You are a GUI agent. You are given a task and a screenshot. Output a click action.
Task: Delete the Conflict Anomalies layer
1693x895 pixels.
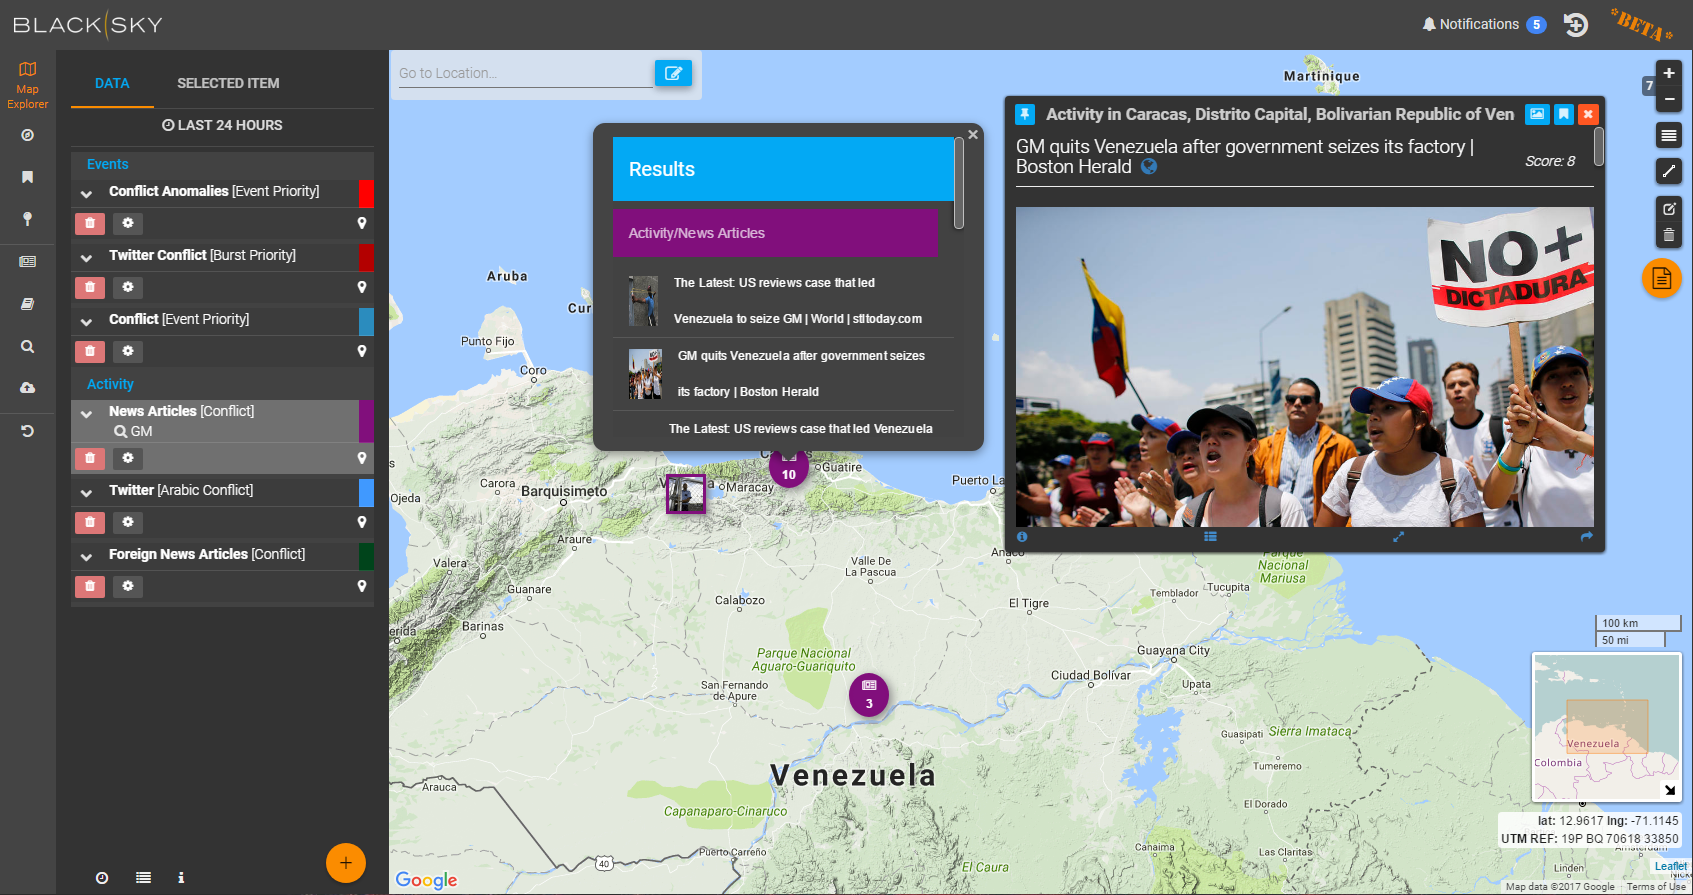(x=90, y=223)
